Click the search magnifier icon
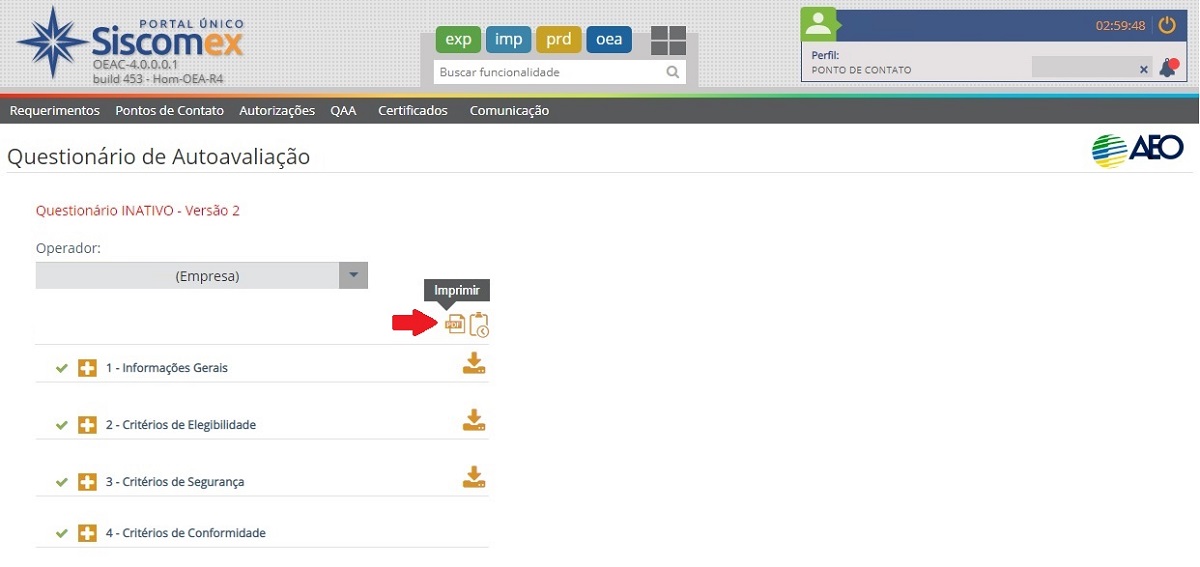Viewport: 1200px width, 567px height. pos(673,72)
